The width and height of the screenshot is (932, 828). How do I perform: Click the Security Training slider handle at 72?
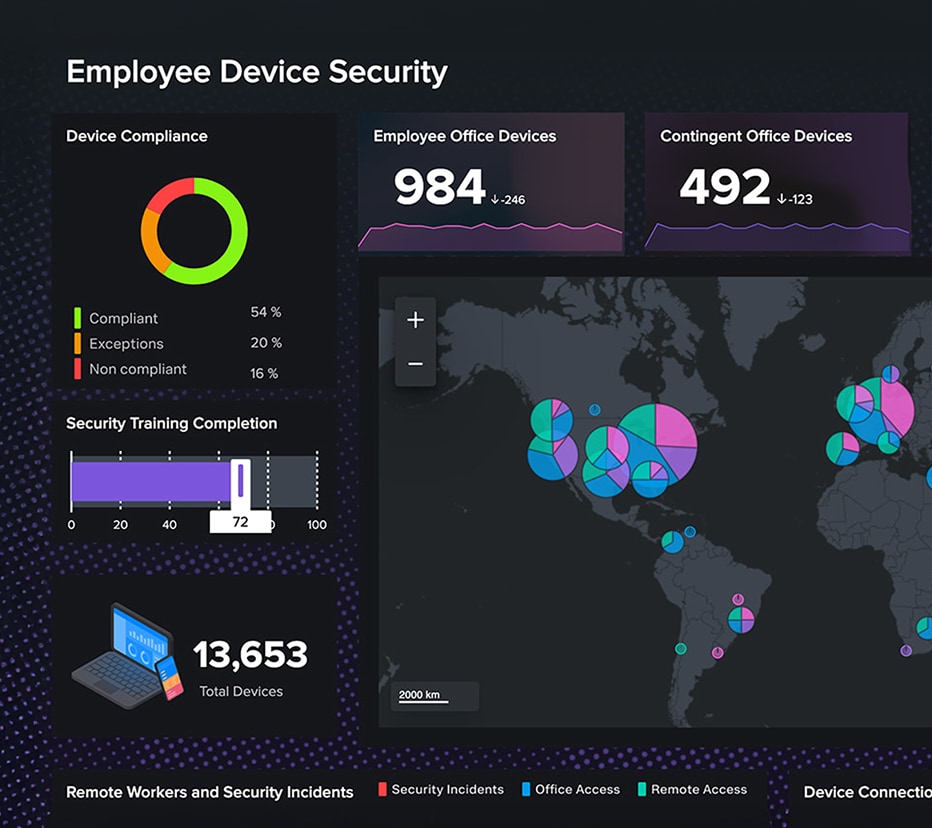[240, 481]
